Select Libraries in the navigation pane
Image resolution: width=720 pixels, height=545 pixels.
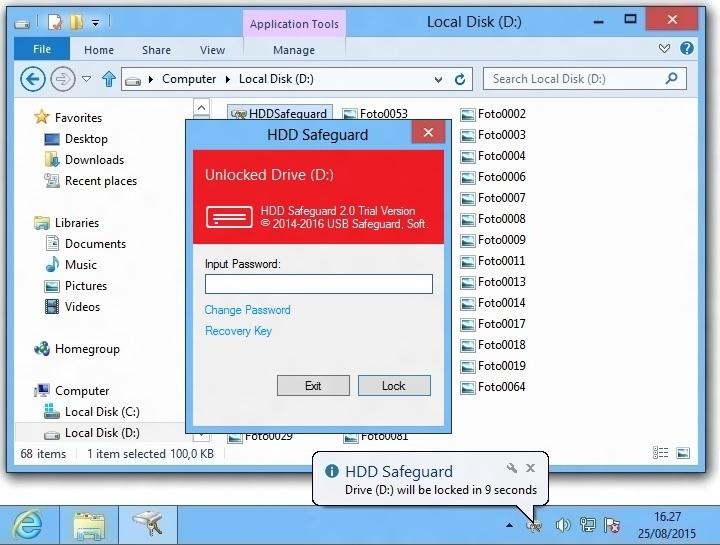77,223
